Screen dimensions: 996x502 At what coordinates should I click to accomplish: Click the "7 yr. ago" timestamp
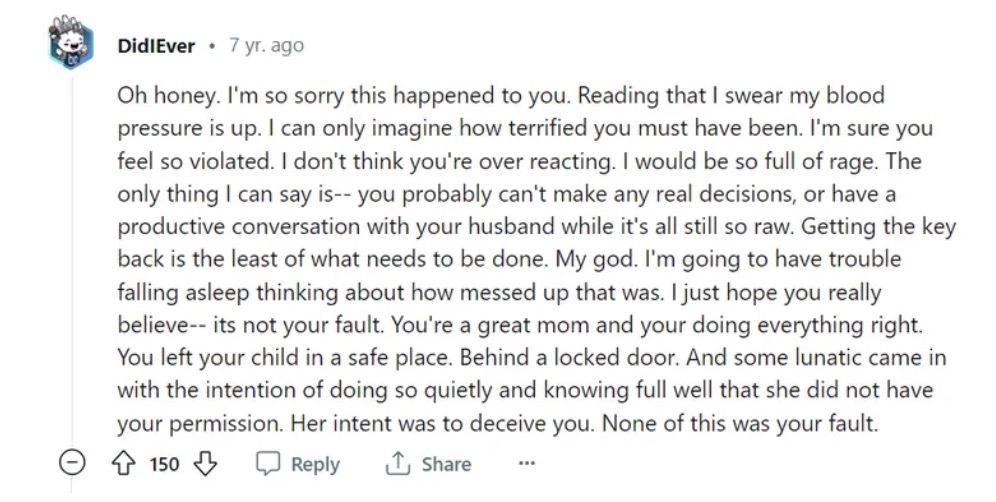266,46
